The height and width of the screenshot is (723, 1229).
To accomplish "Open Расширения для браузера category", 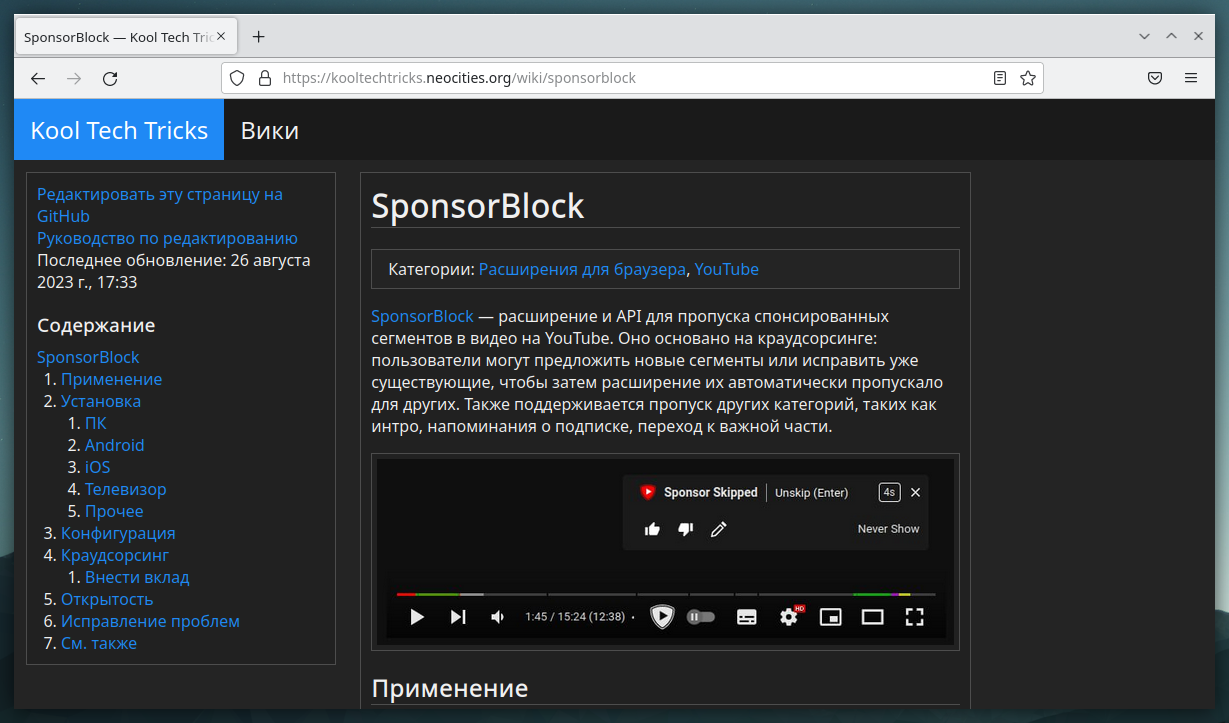I will click(583, 269).
